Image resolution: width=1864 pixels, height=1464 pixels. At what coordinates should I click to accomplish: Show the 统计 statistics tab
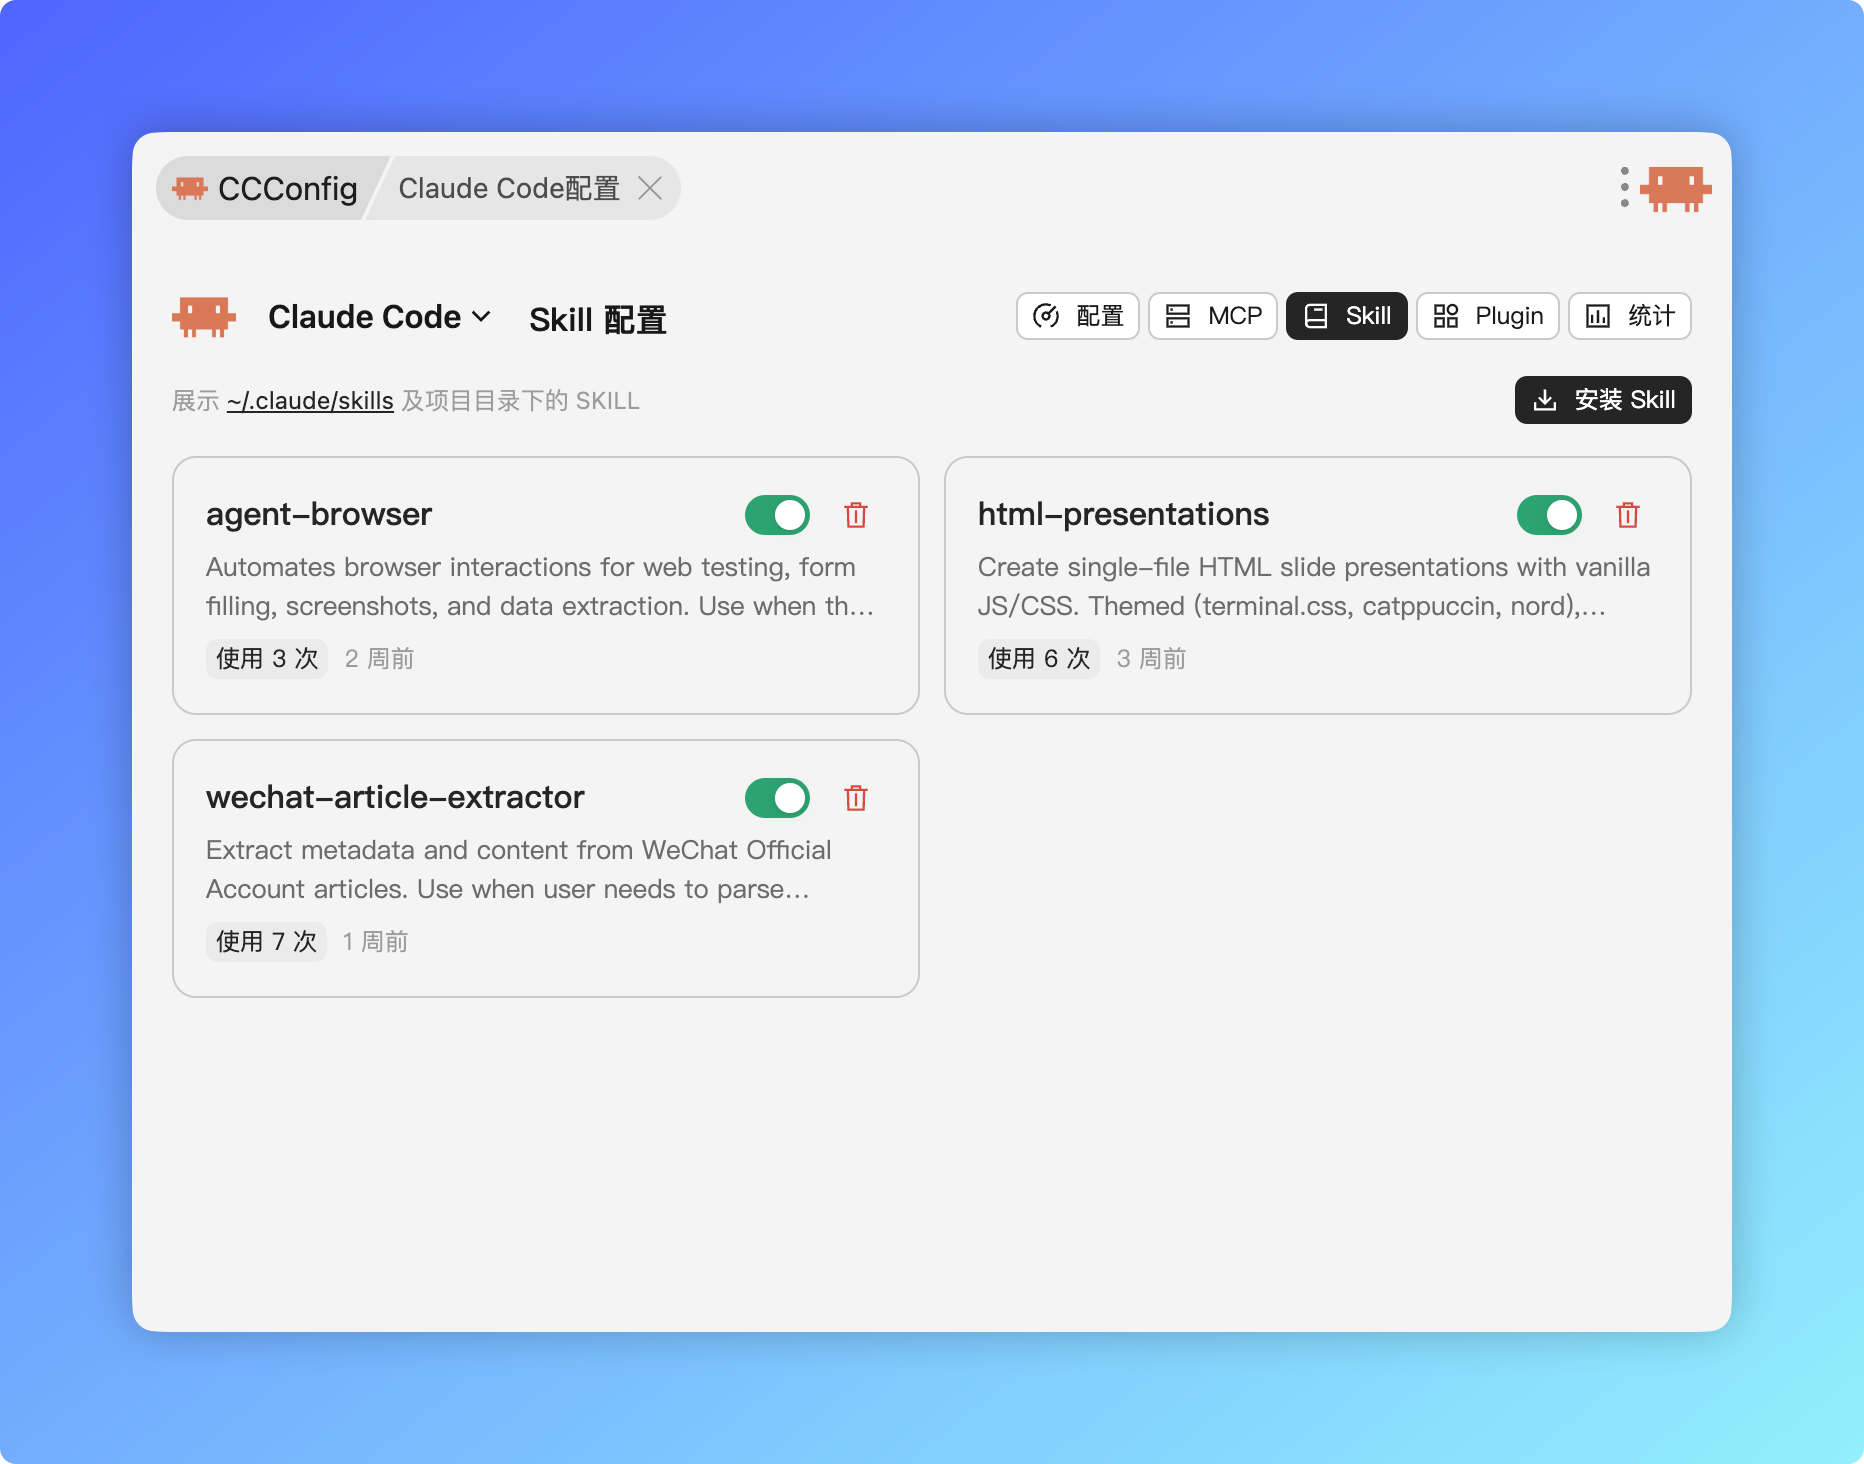(x=1630, y=316)
